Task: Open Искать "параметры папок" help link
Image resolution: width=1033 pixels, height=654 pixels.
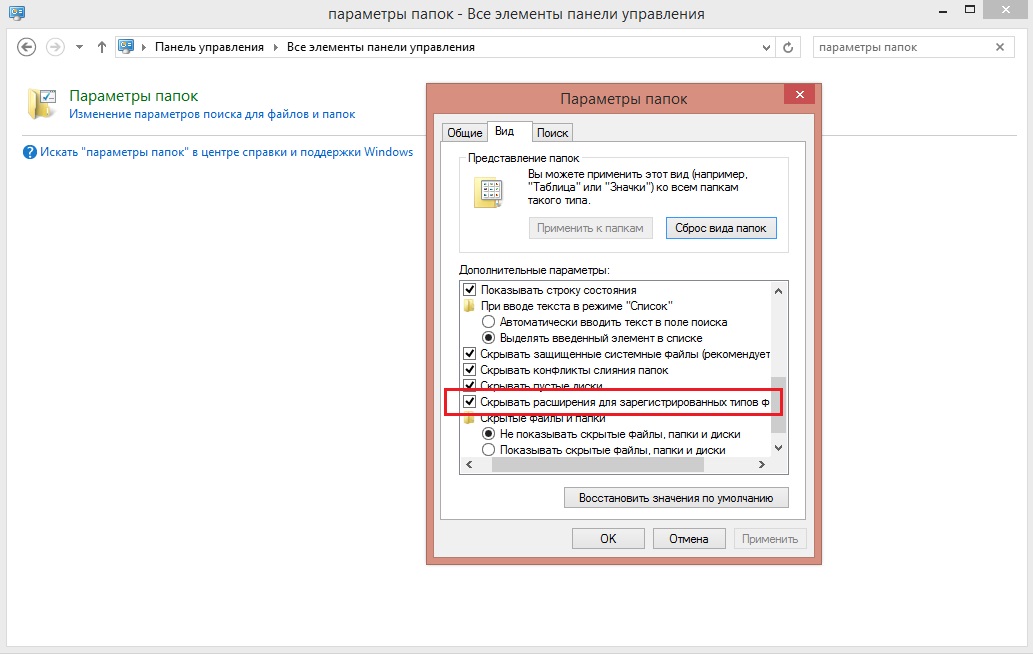Action: [227, 152]
